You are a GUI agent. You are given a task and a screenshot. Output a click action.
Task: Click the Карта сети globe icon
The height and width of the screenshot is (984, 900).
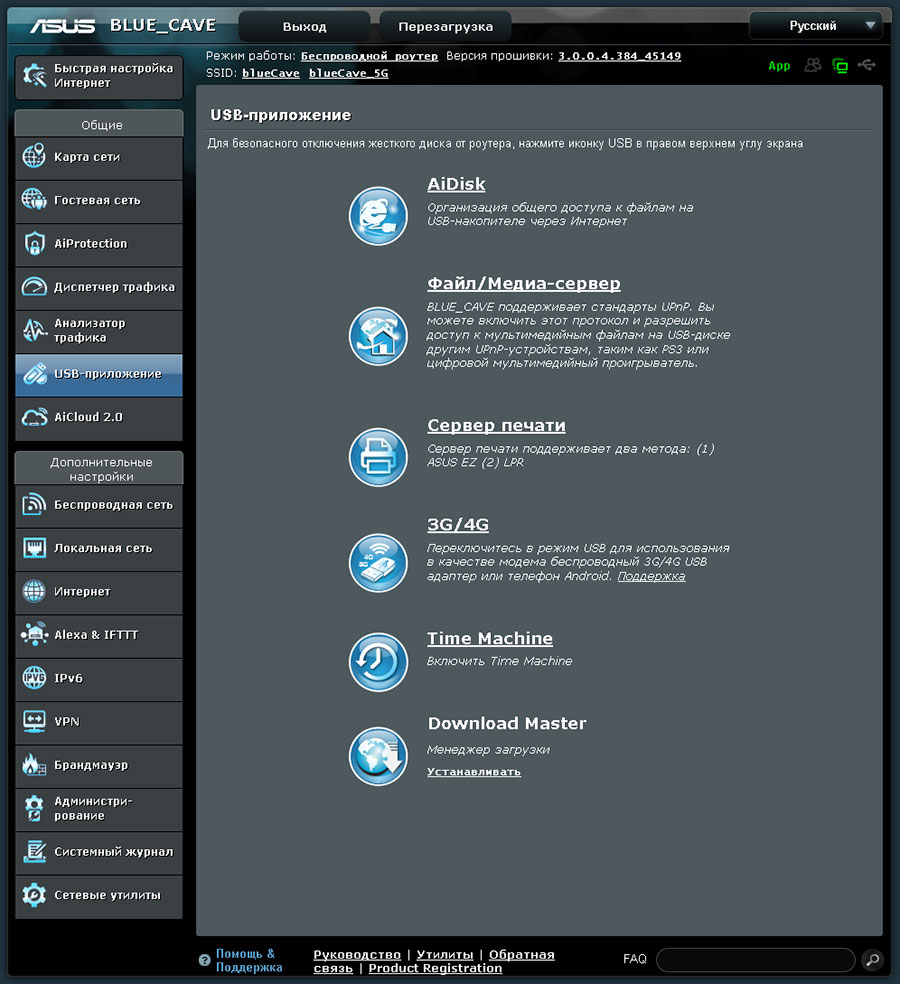click(34, 156)
